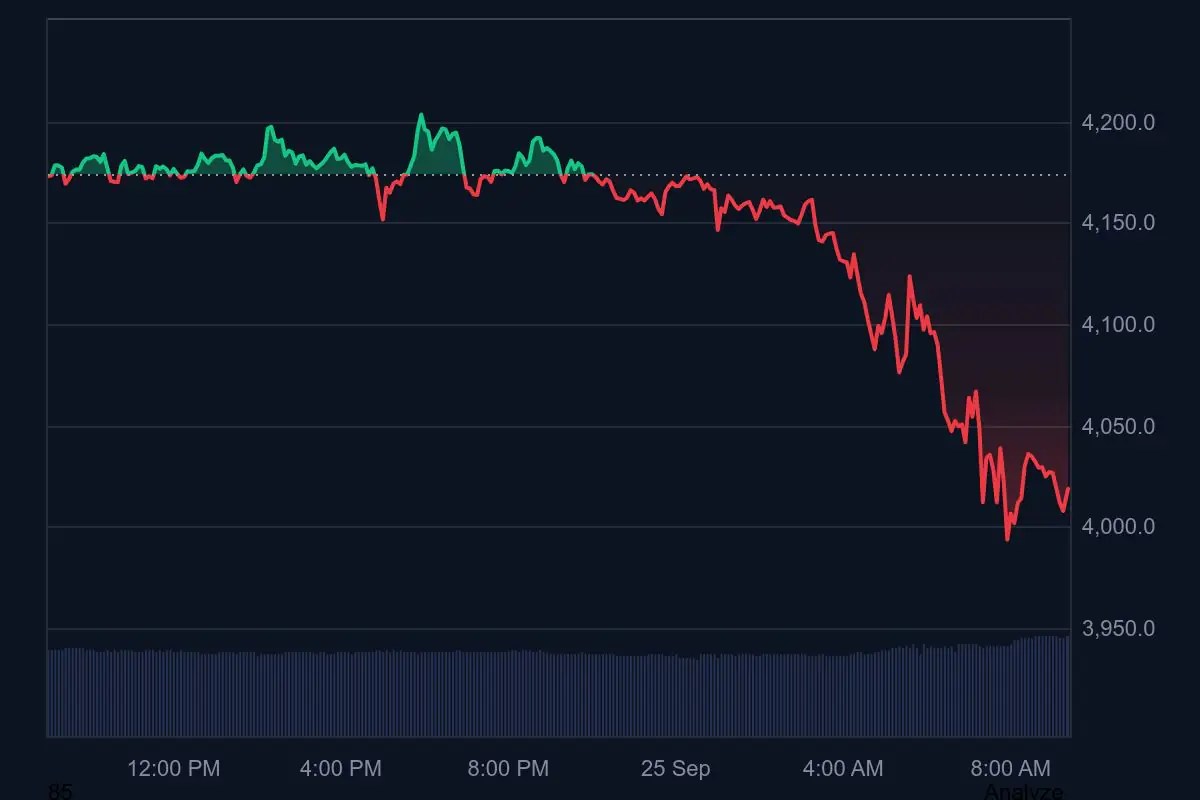Click the final endpoint of the red line
This screenshot has height=800, width=1200.
pyautogui.click(x=1069, y=488)
